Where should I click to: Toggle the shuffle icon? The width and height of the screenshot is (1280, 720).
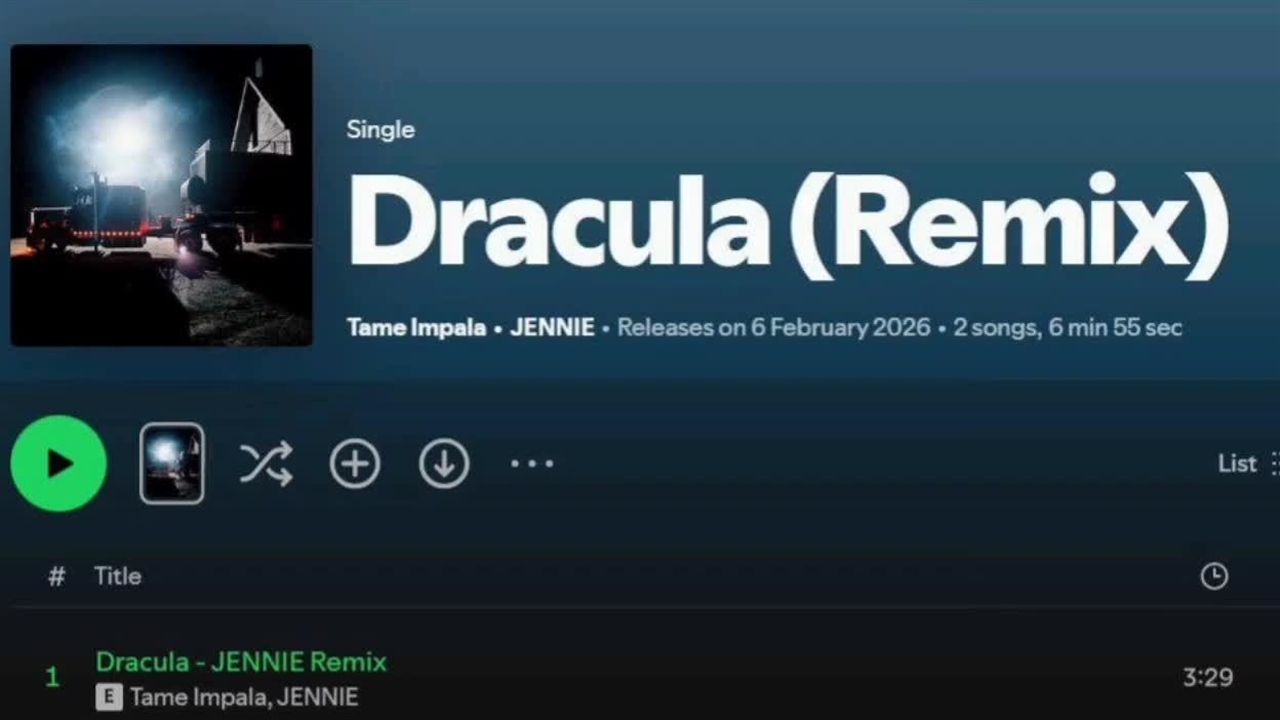[266, 464]
